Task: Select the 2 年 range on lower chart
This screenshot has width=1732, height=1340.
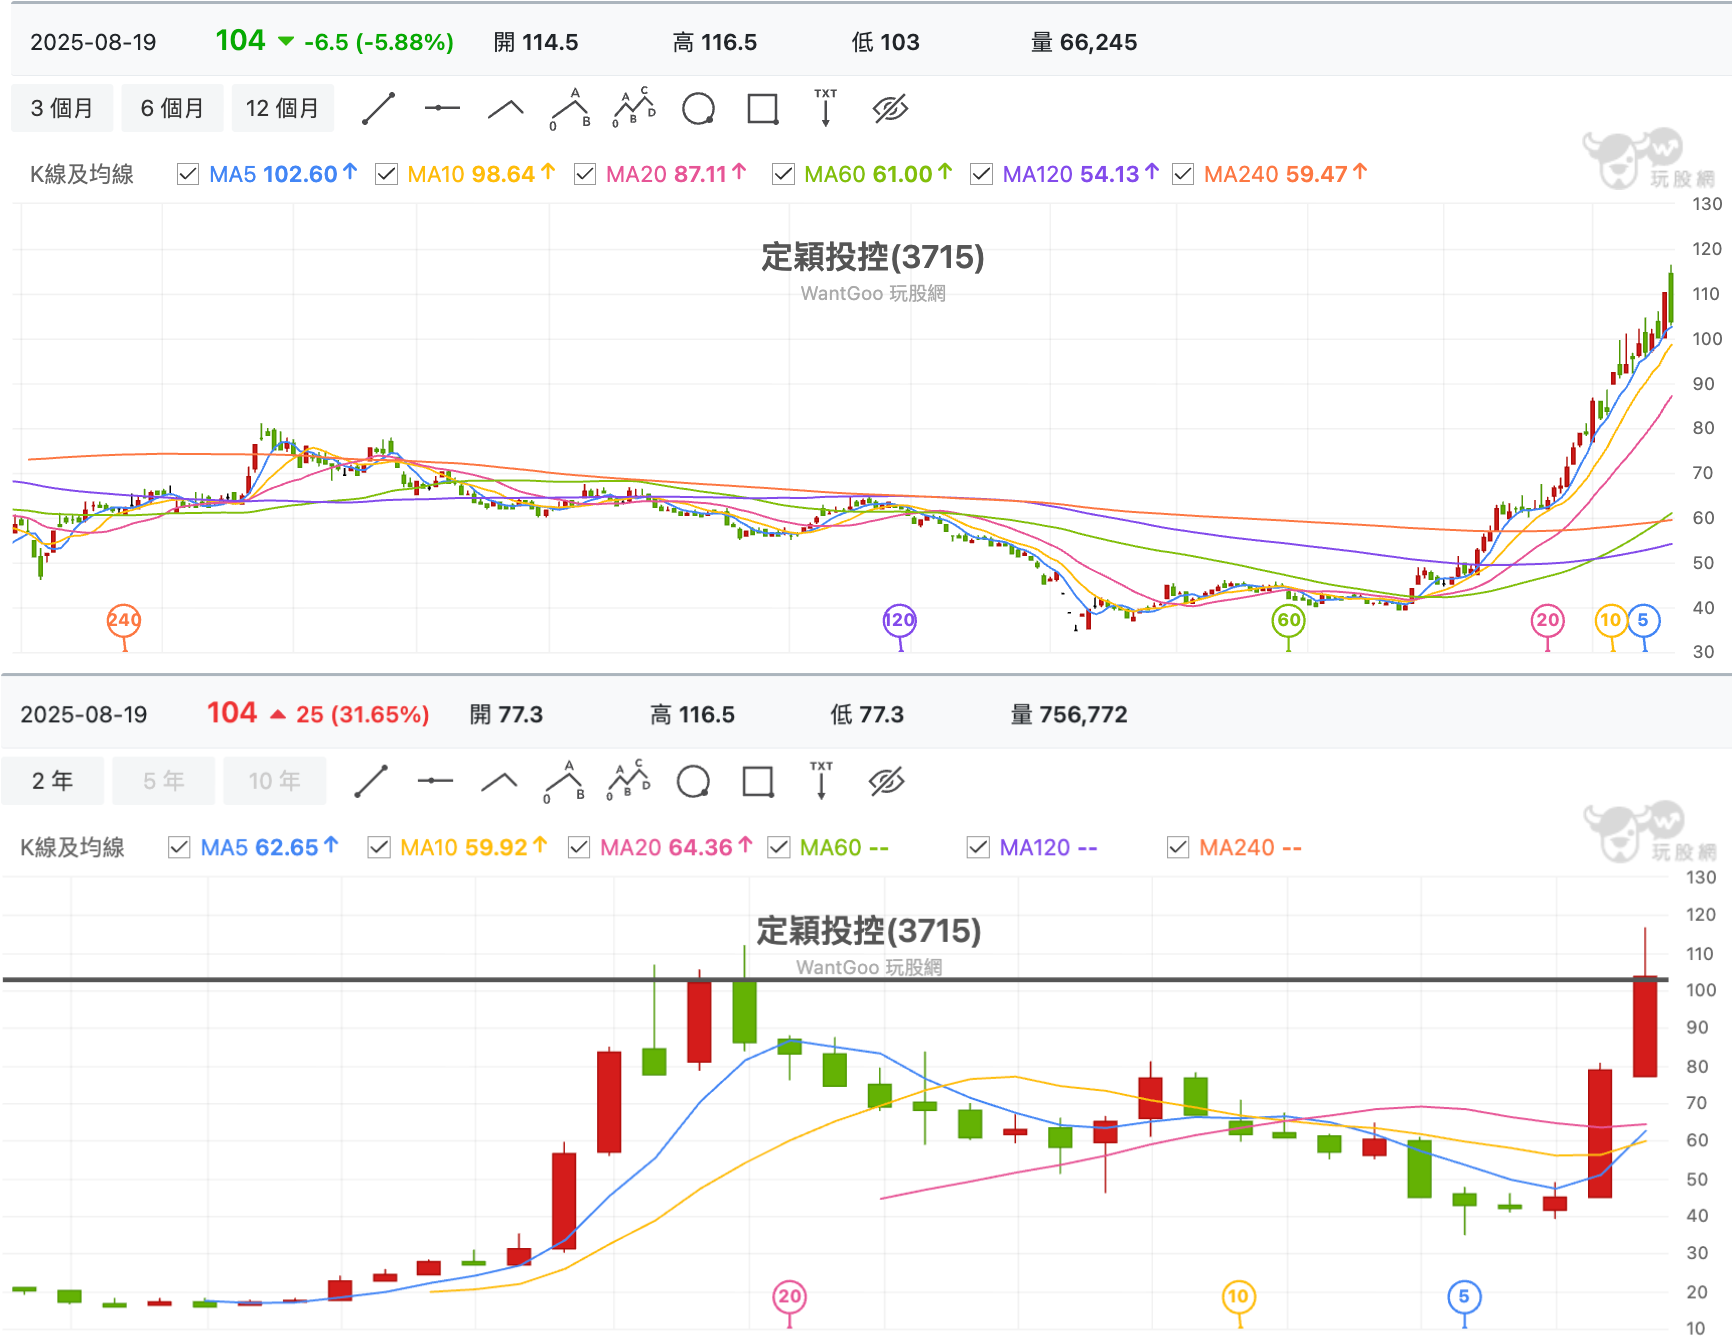Action: pyautogui.click(x=53, y=781)
